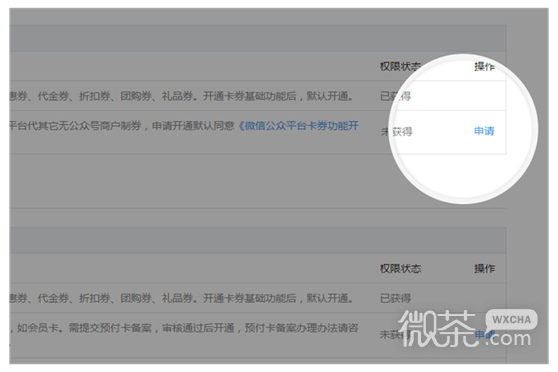Select the 未获得 status inside the highlighted circle

pos(396,132)
